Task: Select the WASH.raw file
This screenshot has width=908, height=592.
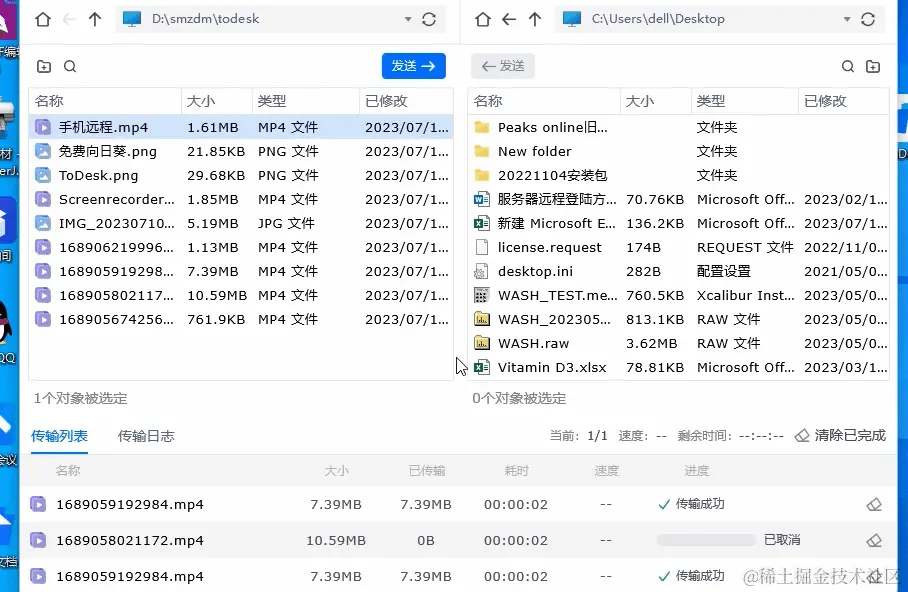Action: point(678,343)
